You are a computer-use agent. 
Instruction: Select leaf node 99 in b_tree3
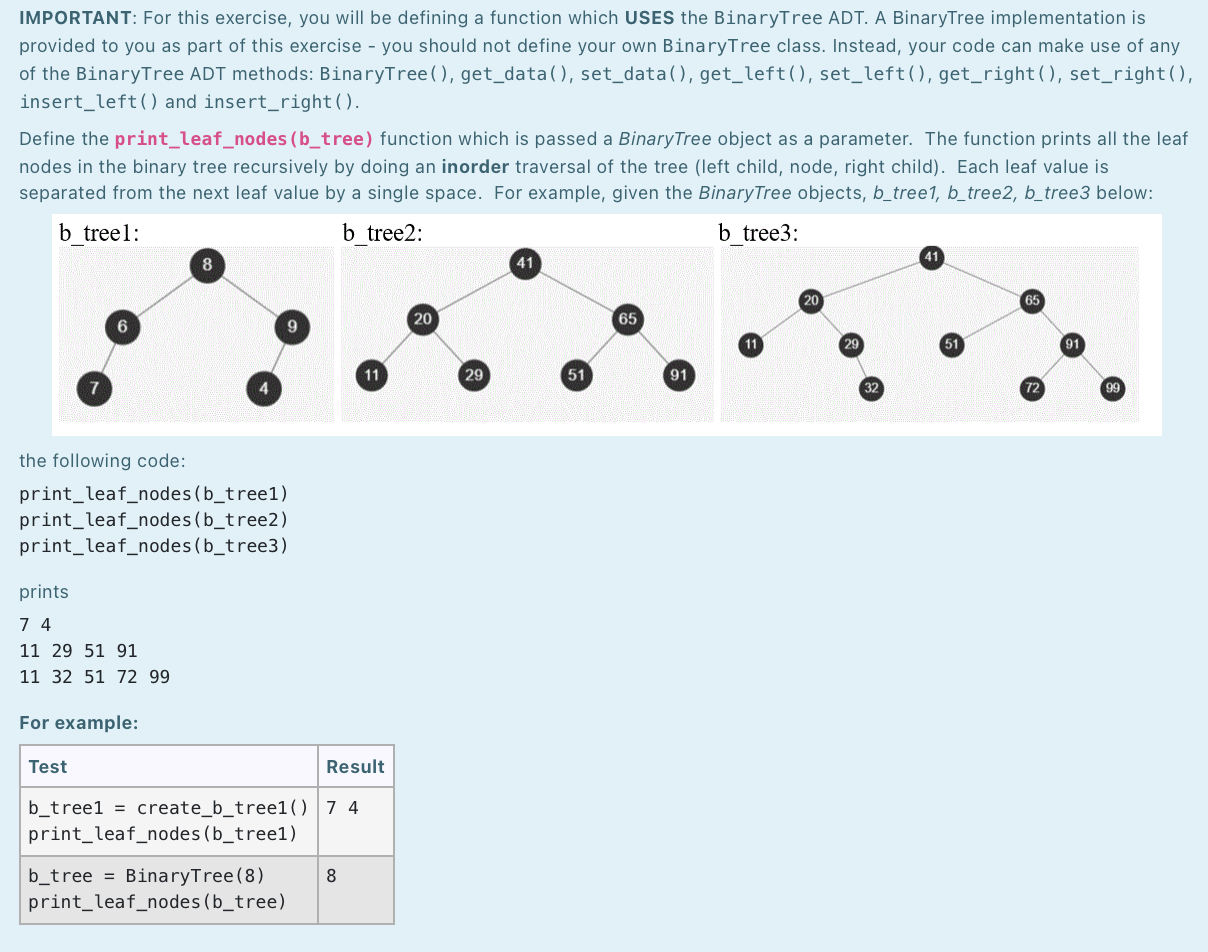(x=1112, y=388)
